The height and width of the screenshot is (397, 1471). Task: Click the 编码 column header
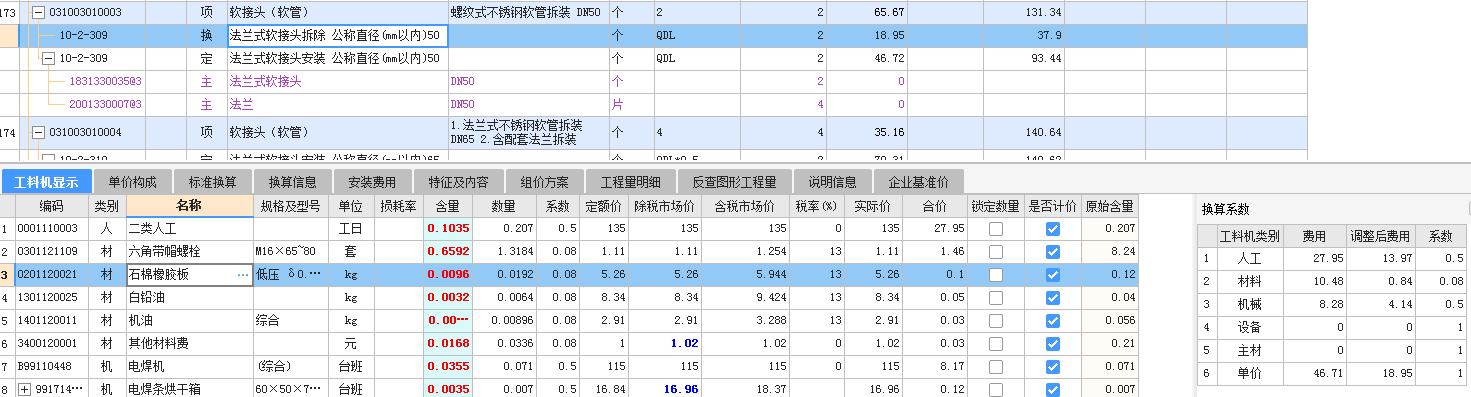(x=52, y=206)
